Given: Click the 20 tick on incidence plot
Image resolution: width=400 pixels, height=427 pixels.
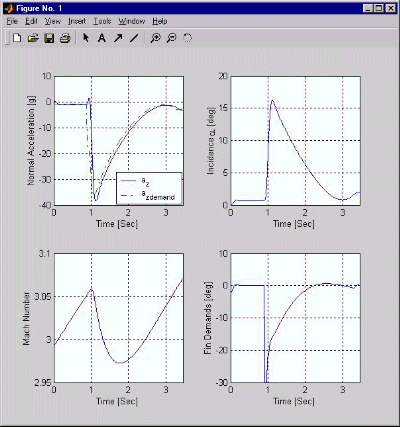Looking at the screenshot, I should pos(224,76).
